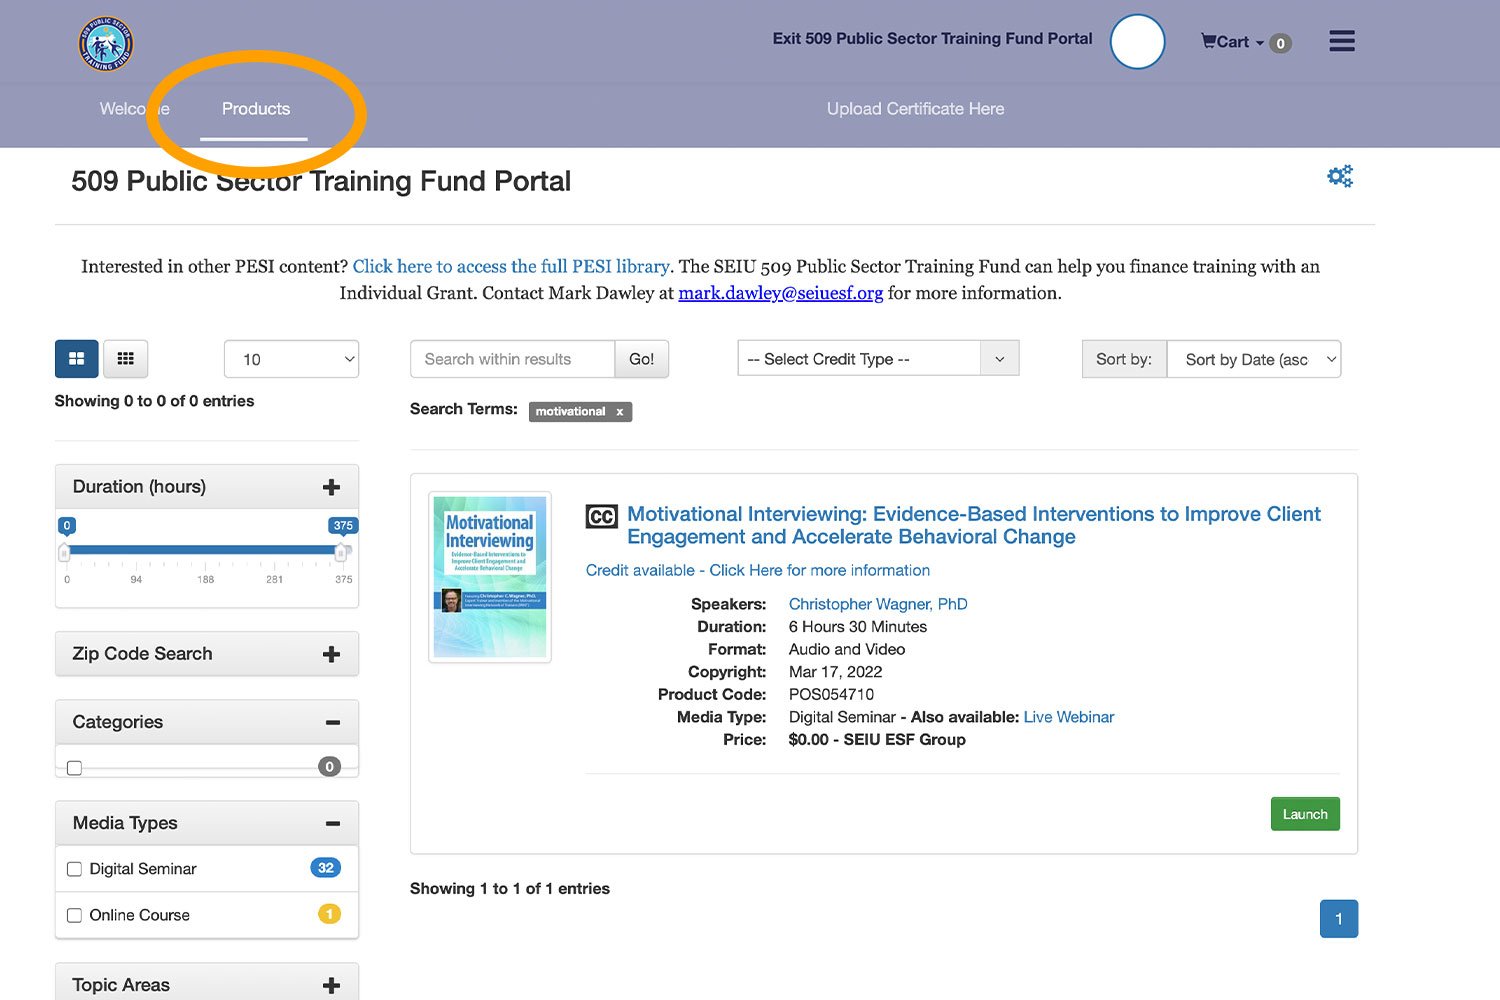Select the Products tab
This screenshot has height=1000, width=1500.
click(256, 109)
